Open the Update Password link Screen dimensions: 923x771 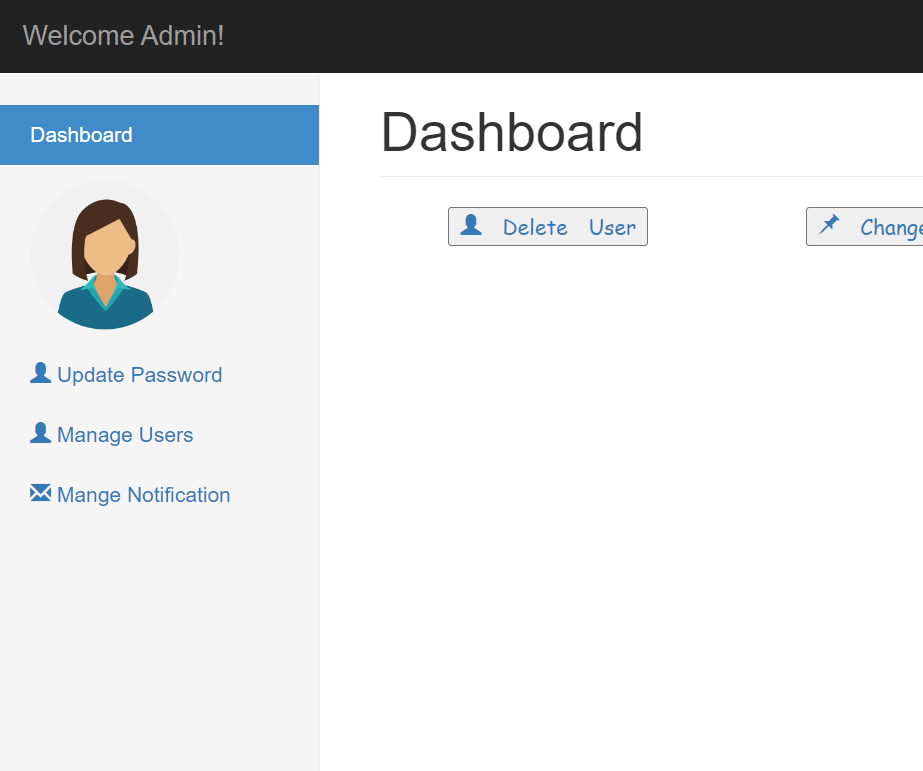click(x=139, y=375)
